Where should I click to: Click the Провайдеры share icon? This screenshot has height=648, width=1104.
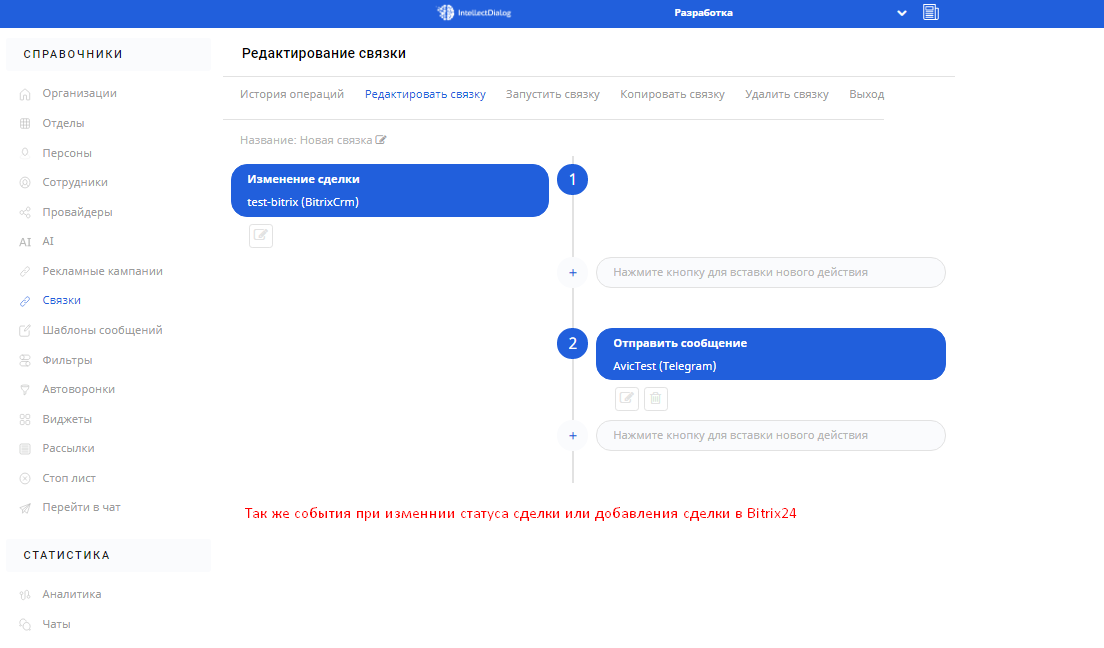pyautogui.click(x=25, y=212)
